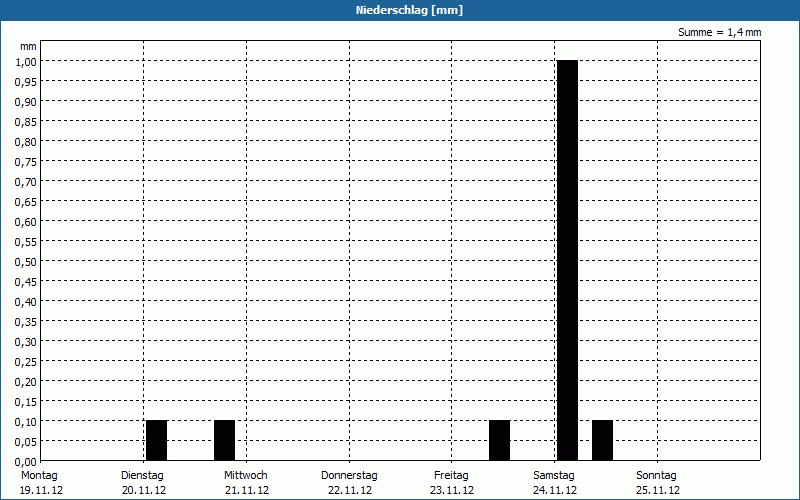Click the 0,45 value on y-axis

click(x=26, y=282)
